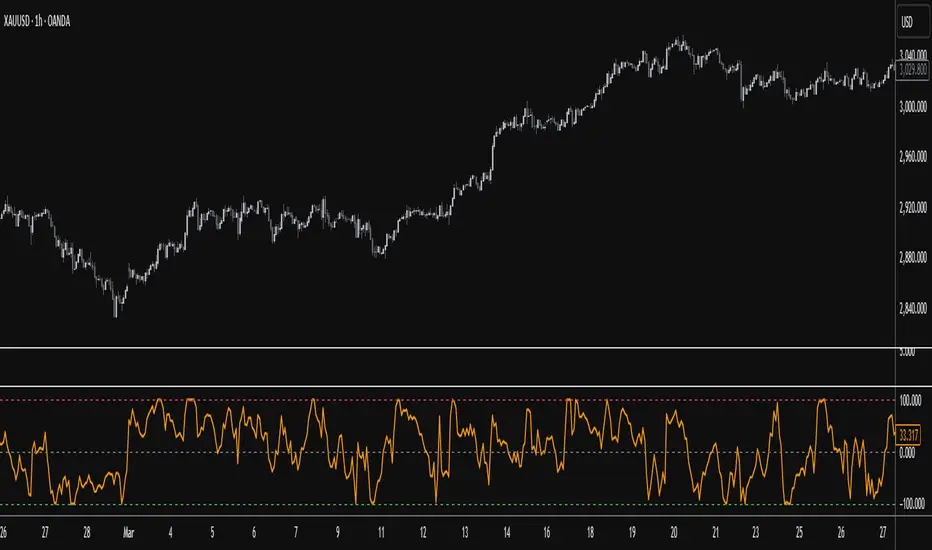Click date 16 on the time axis
The image size is (932, 550).
547,533
